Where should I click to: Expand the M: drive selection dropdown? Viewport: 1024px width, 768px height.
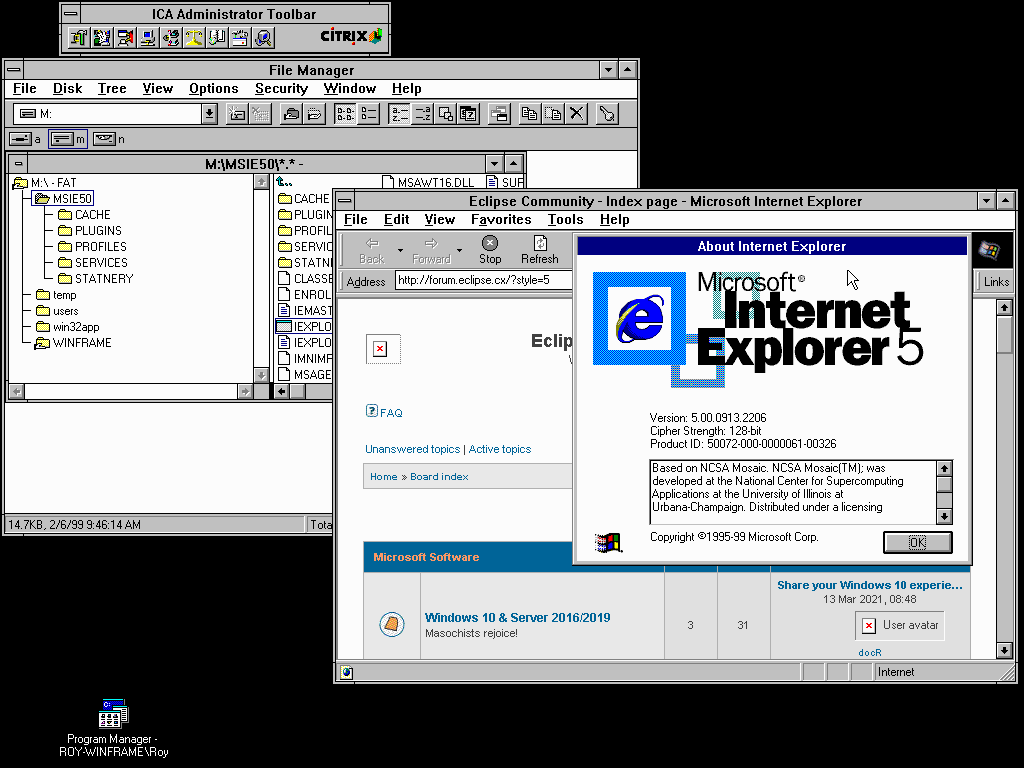[x=209, y=114]
